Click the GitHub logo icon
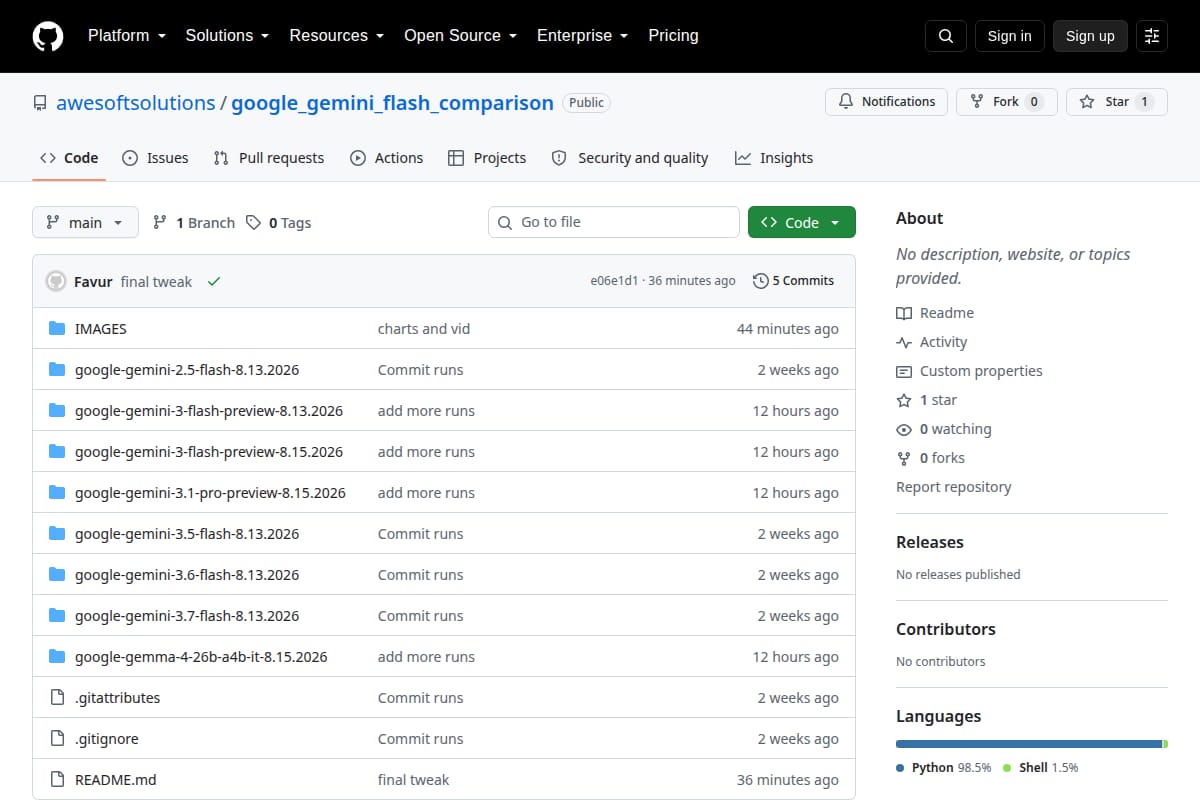This screenshot has height=800, width=1200. click(x=48, y=36)
